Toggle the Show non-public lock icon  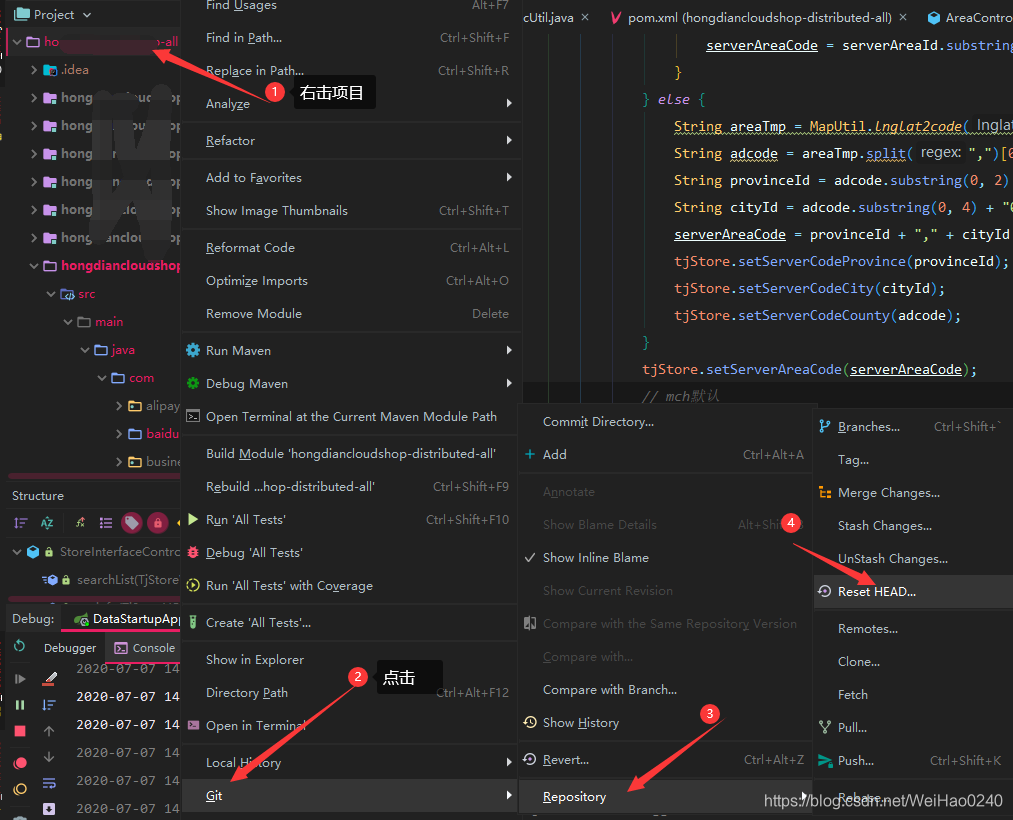click(158, 523)
